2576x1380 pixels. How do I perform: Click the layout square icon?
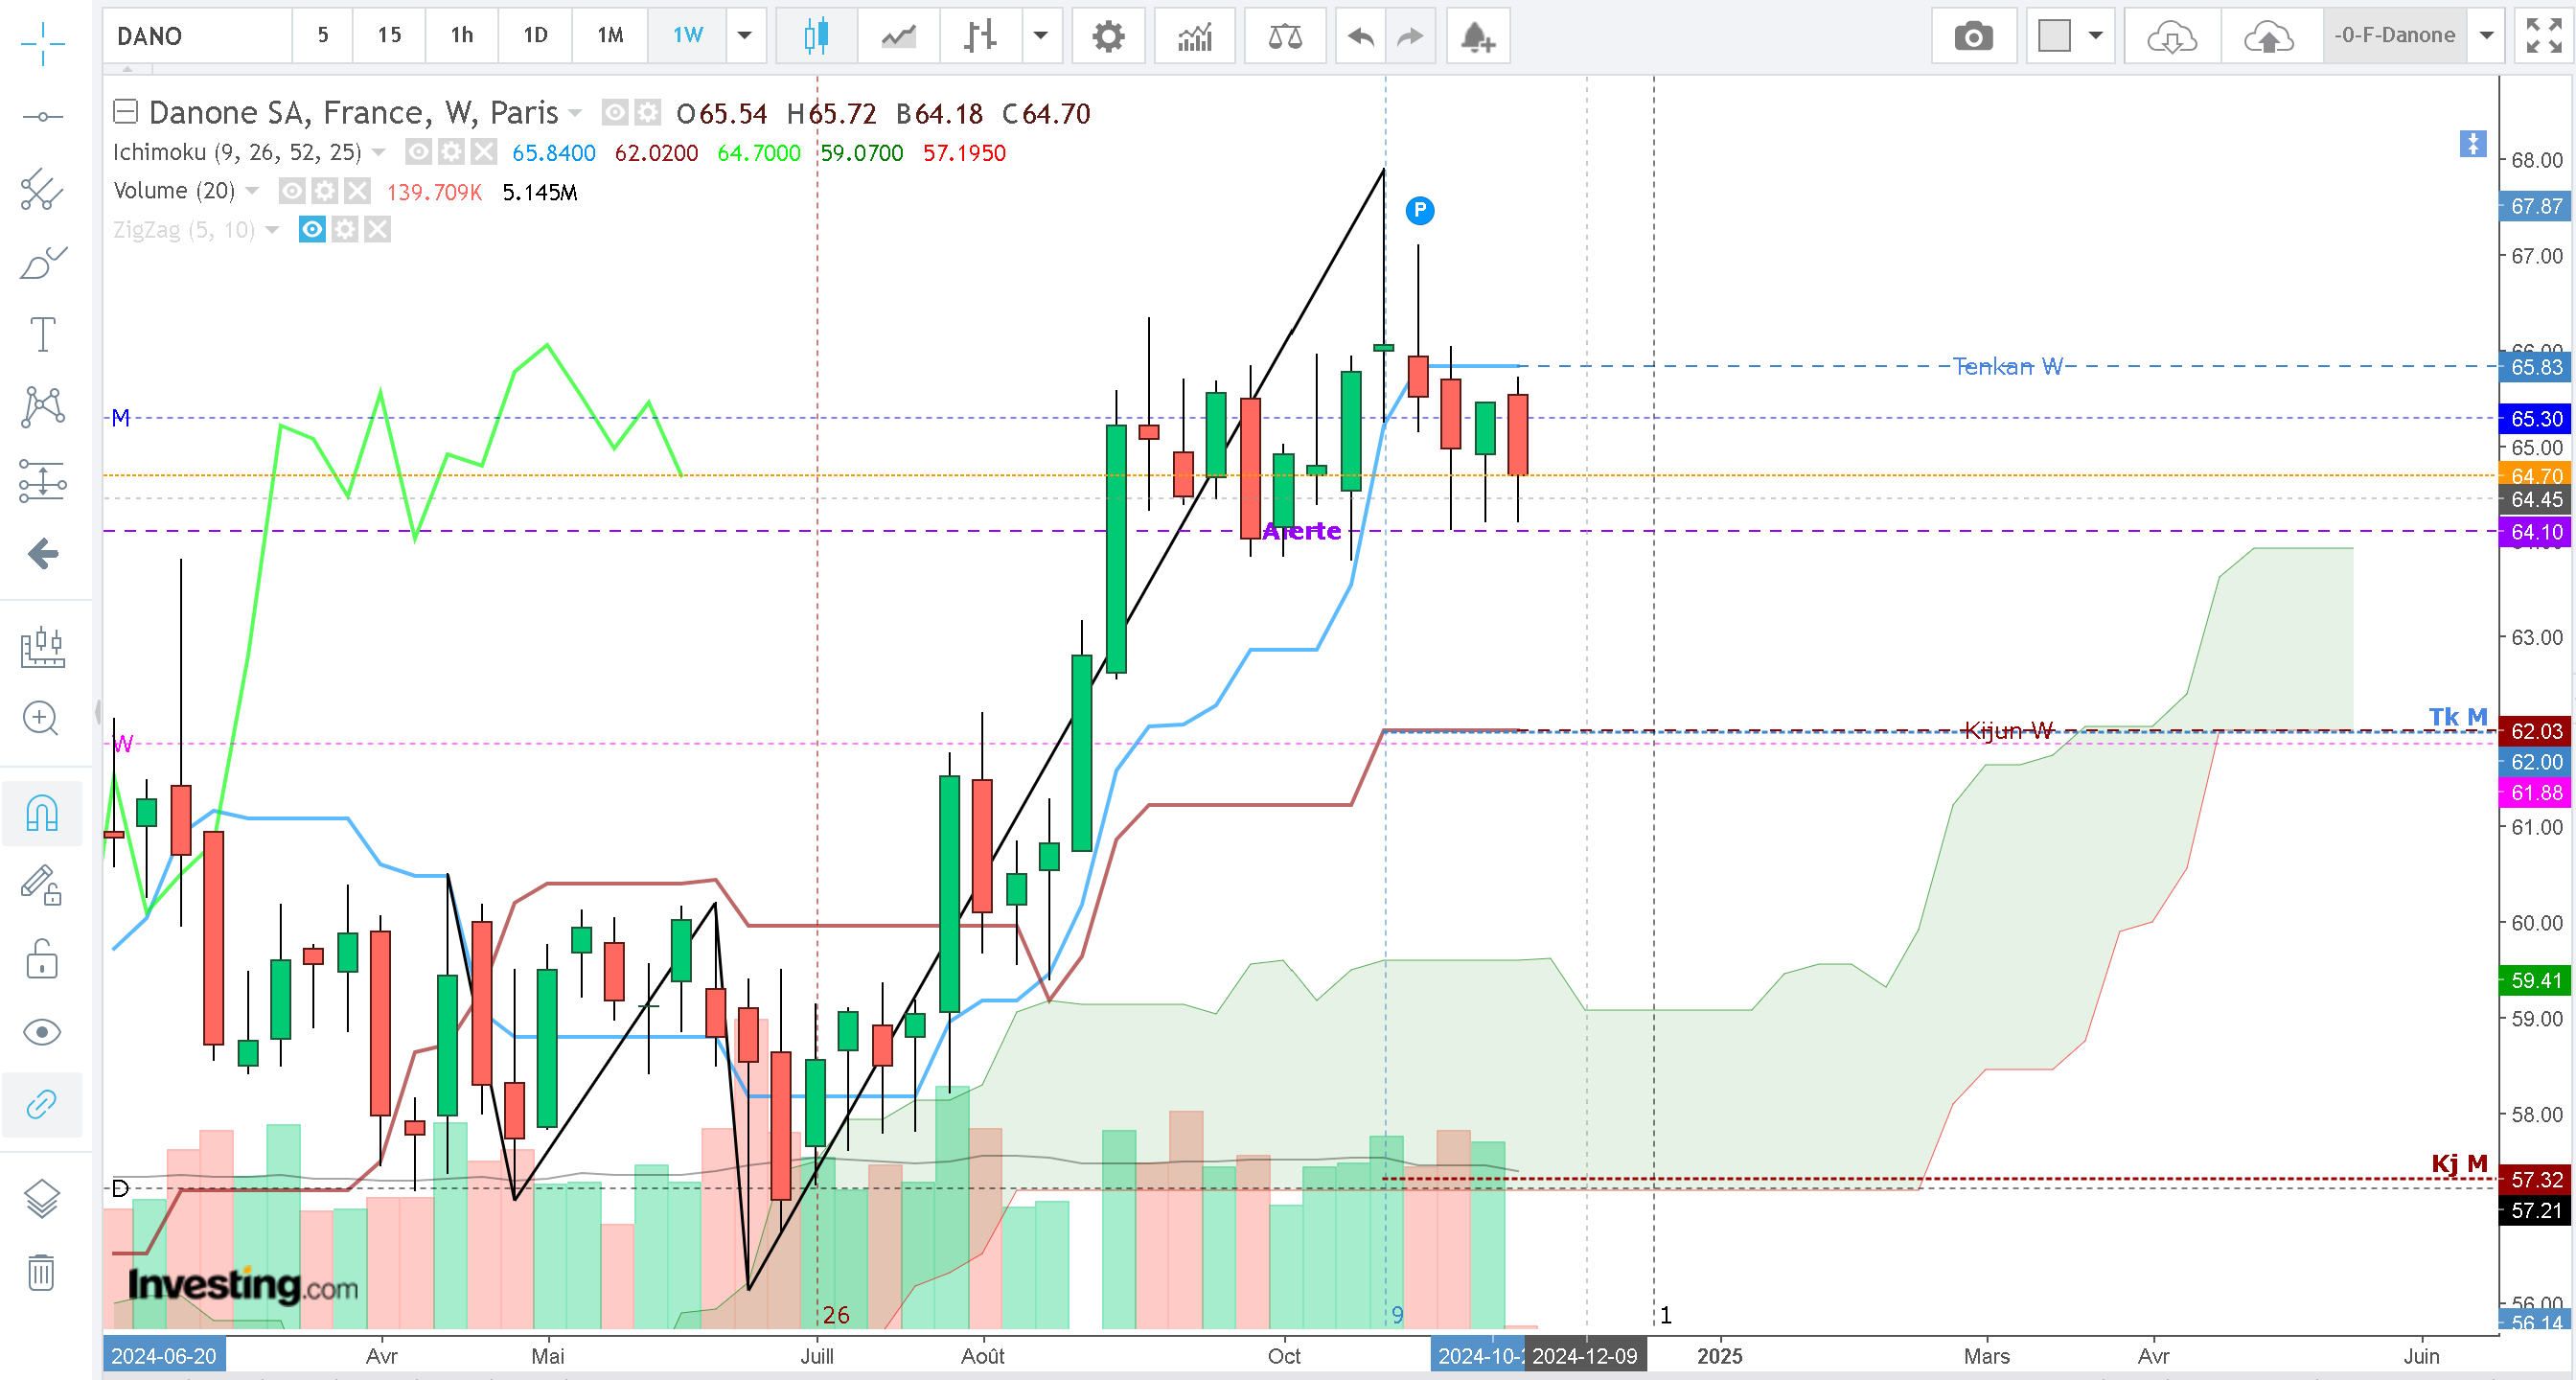click(x=2054, y=36)
